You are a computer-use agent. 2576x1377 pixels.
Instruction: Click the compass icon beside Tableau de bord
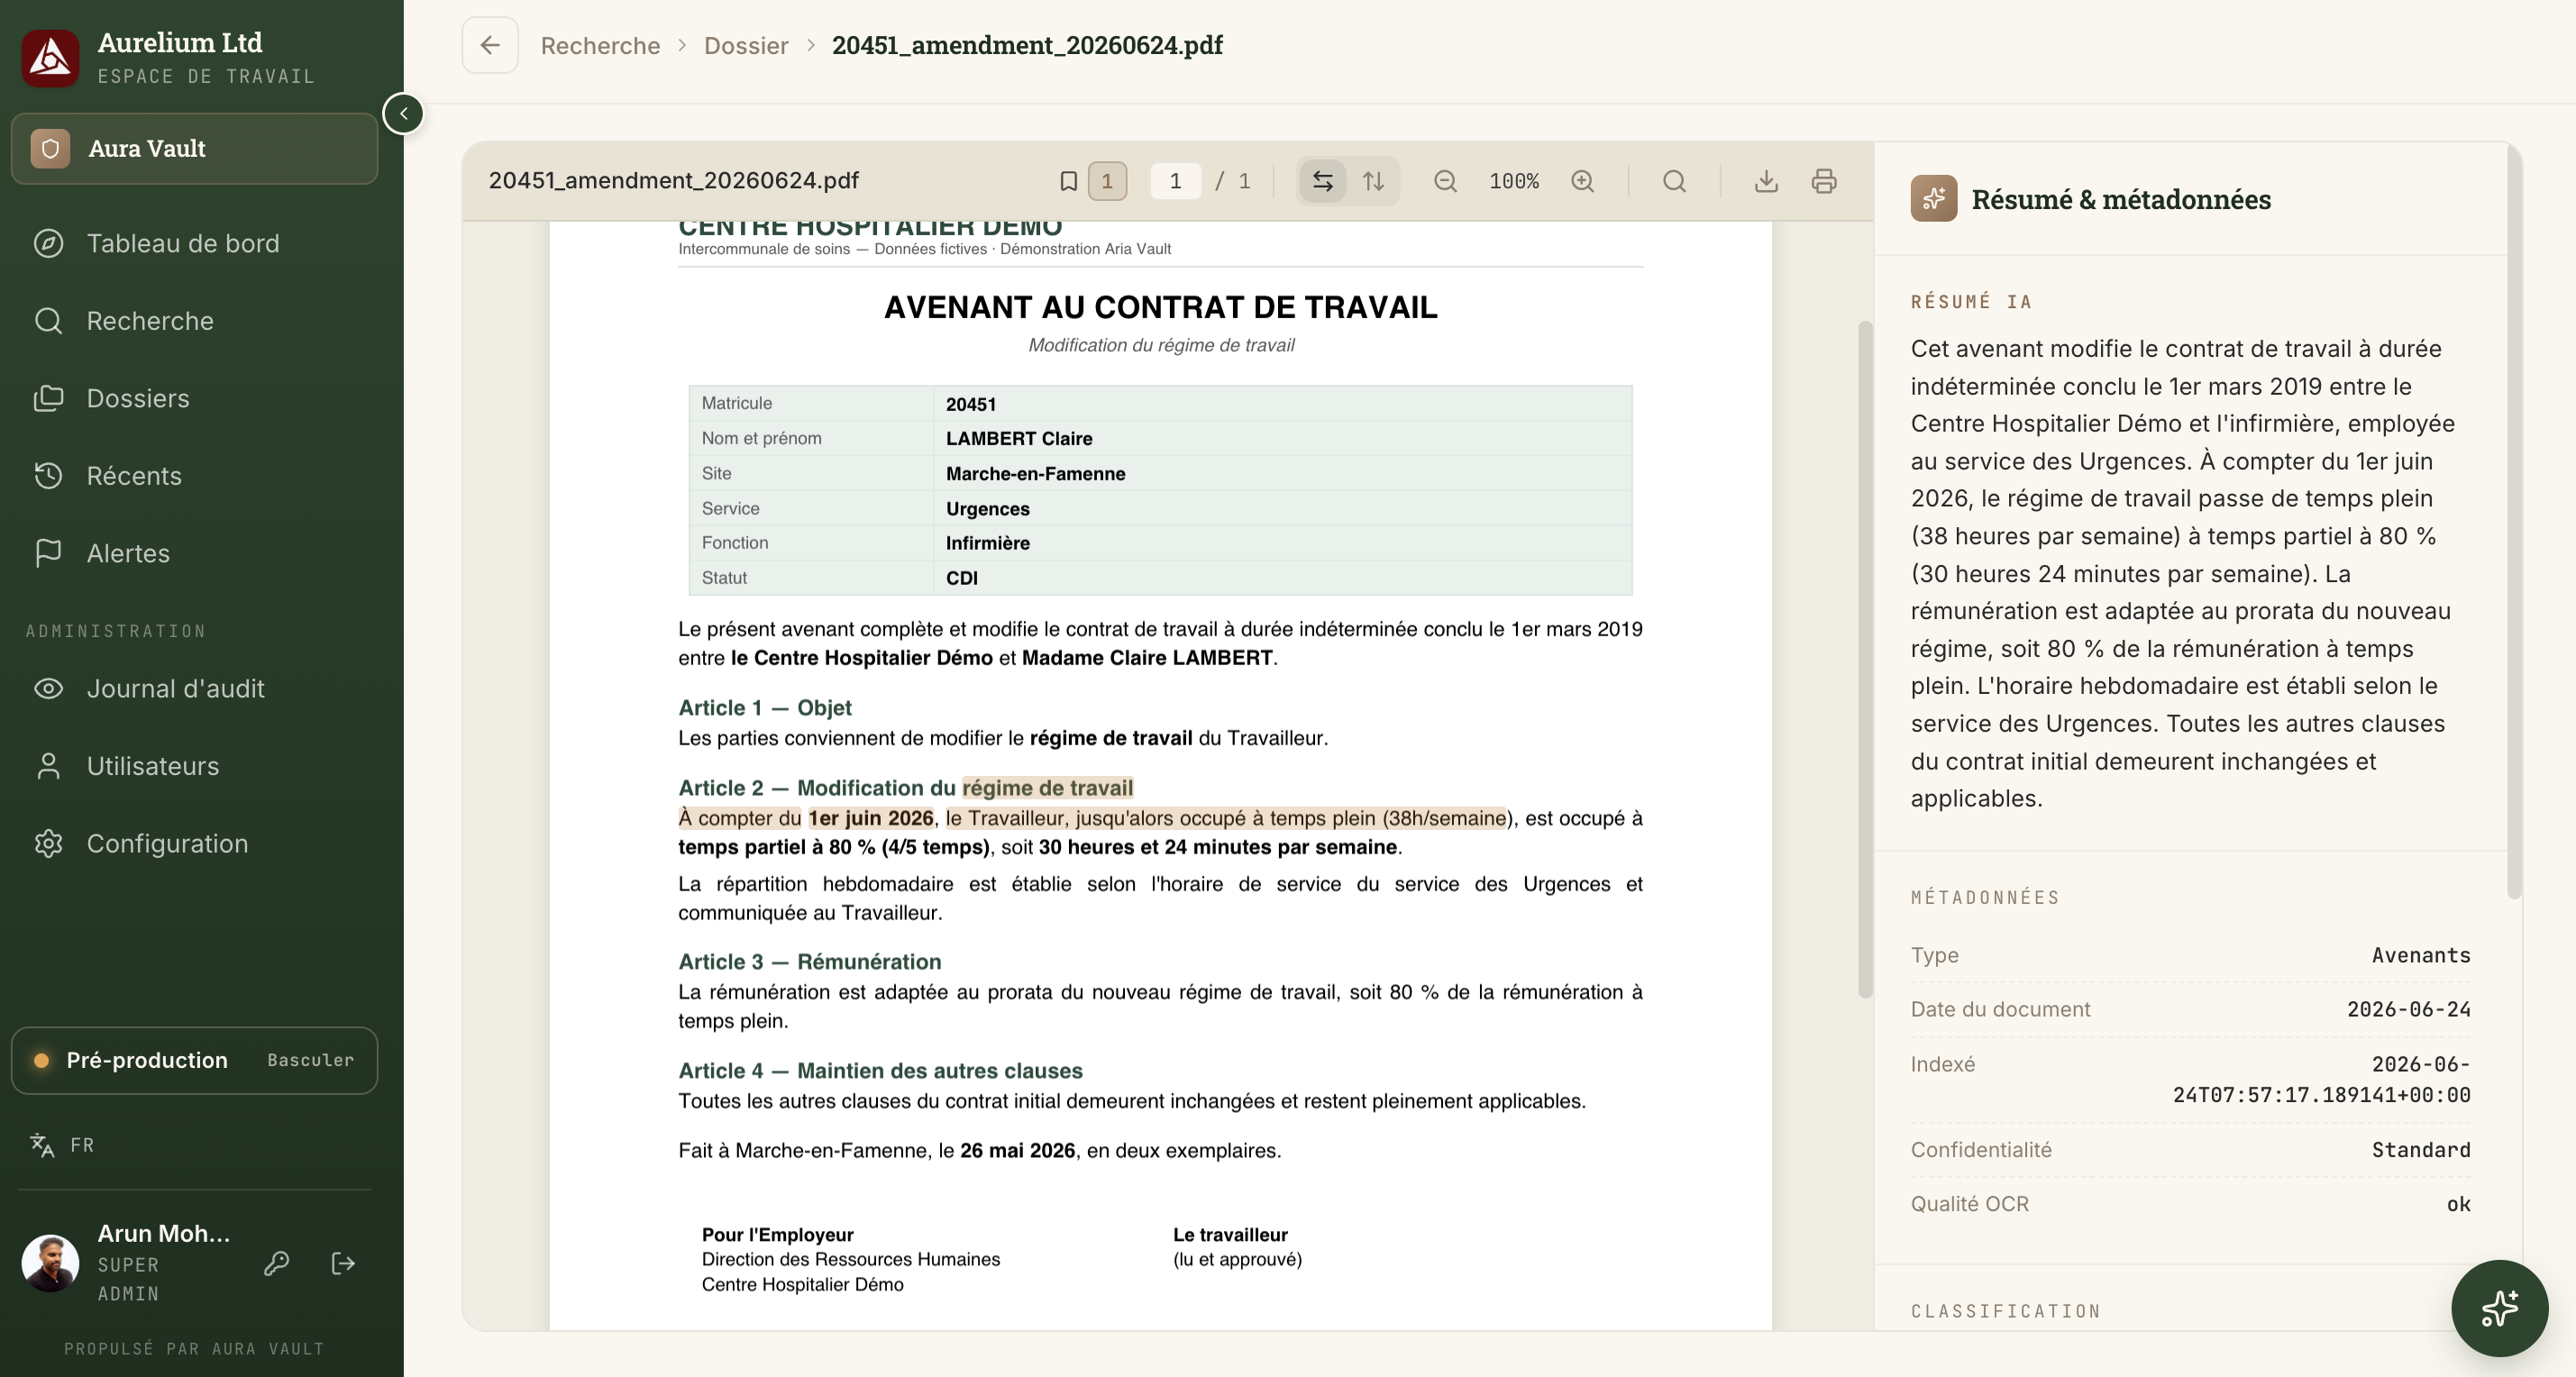coord(48,243)
